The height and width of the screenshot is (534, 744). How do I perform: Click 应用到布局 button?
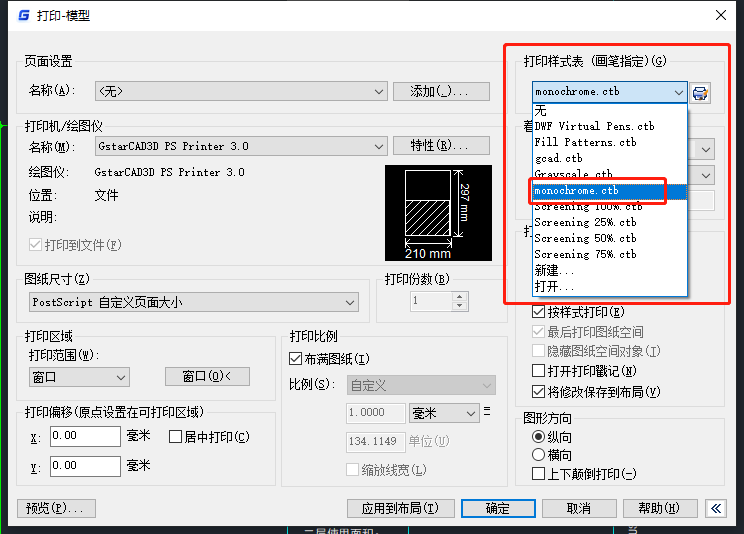click(x=401, y=508)
